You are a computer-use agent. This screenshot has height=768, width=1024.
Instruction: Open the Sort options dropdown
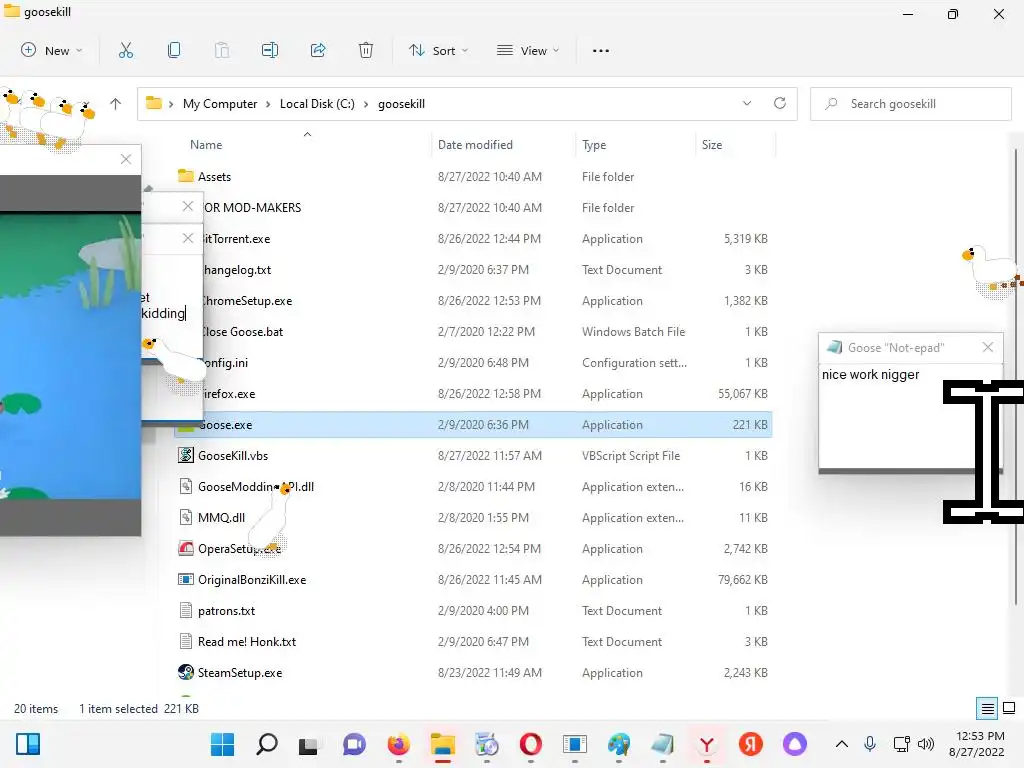click(438, 50)
